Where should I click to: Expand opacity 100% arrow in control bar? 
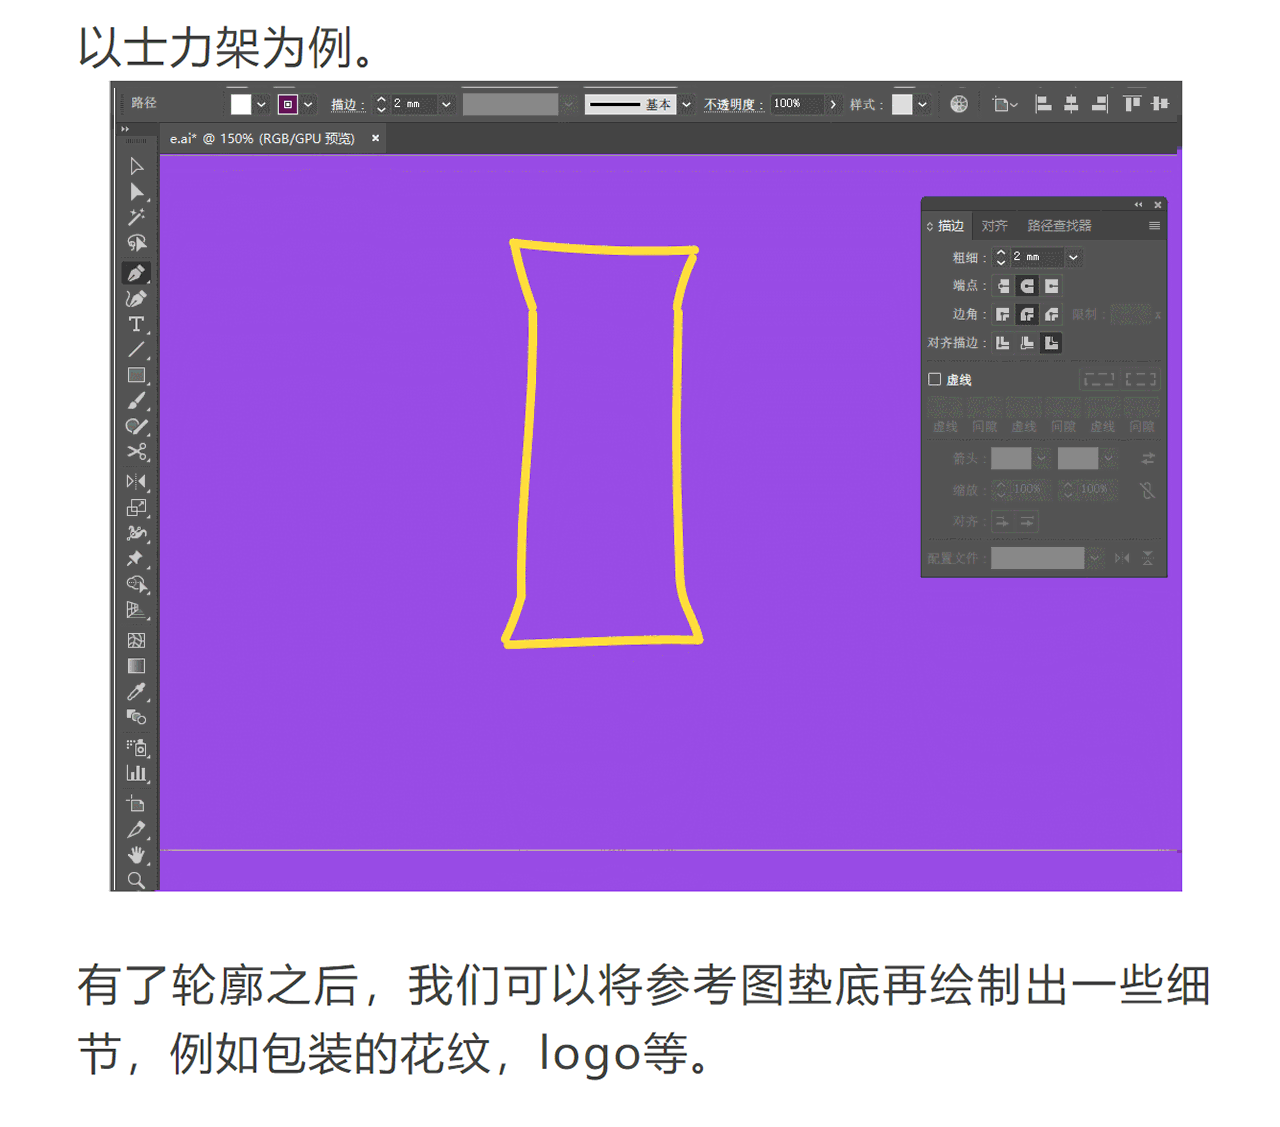[x=833, y=104]
